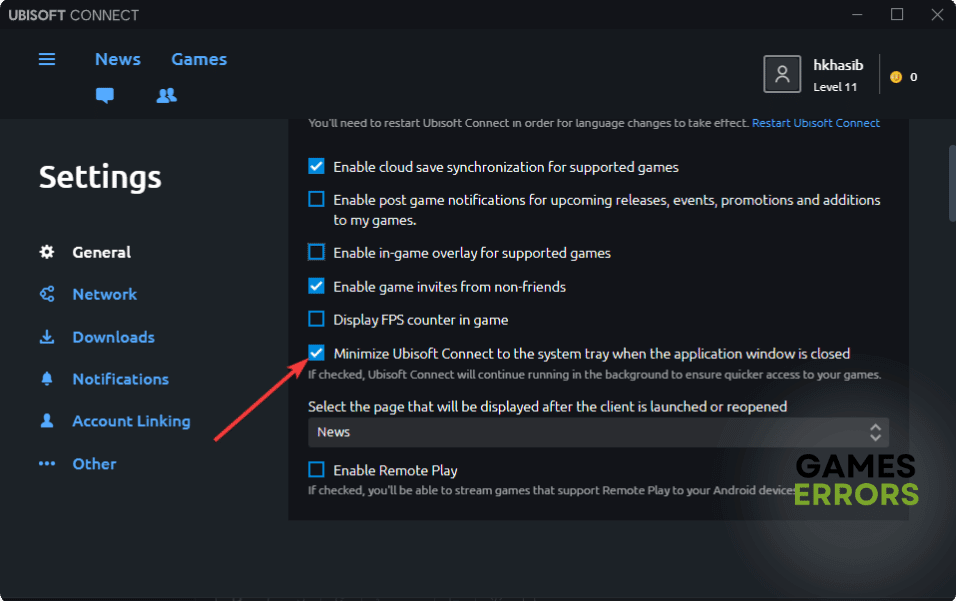Open the hamburger main menu
The image size is (956, 601).
pyautogui.click(x=47, y=59)
